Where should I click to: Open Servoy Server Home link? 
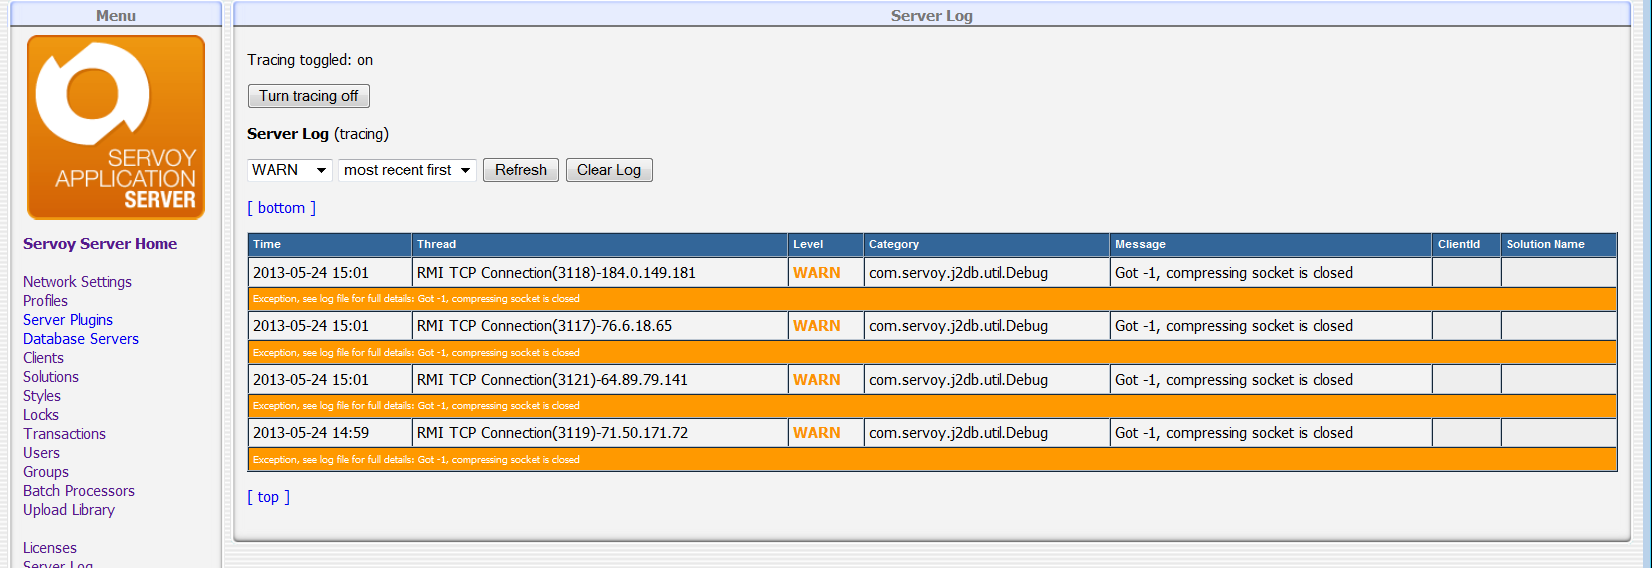(100, 244)
